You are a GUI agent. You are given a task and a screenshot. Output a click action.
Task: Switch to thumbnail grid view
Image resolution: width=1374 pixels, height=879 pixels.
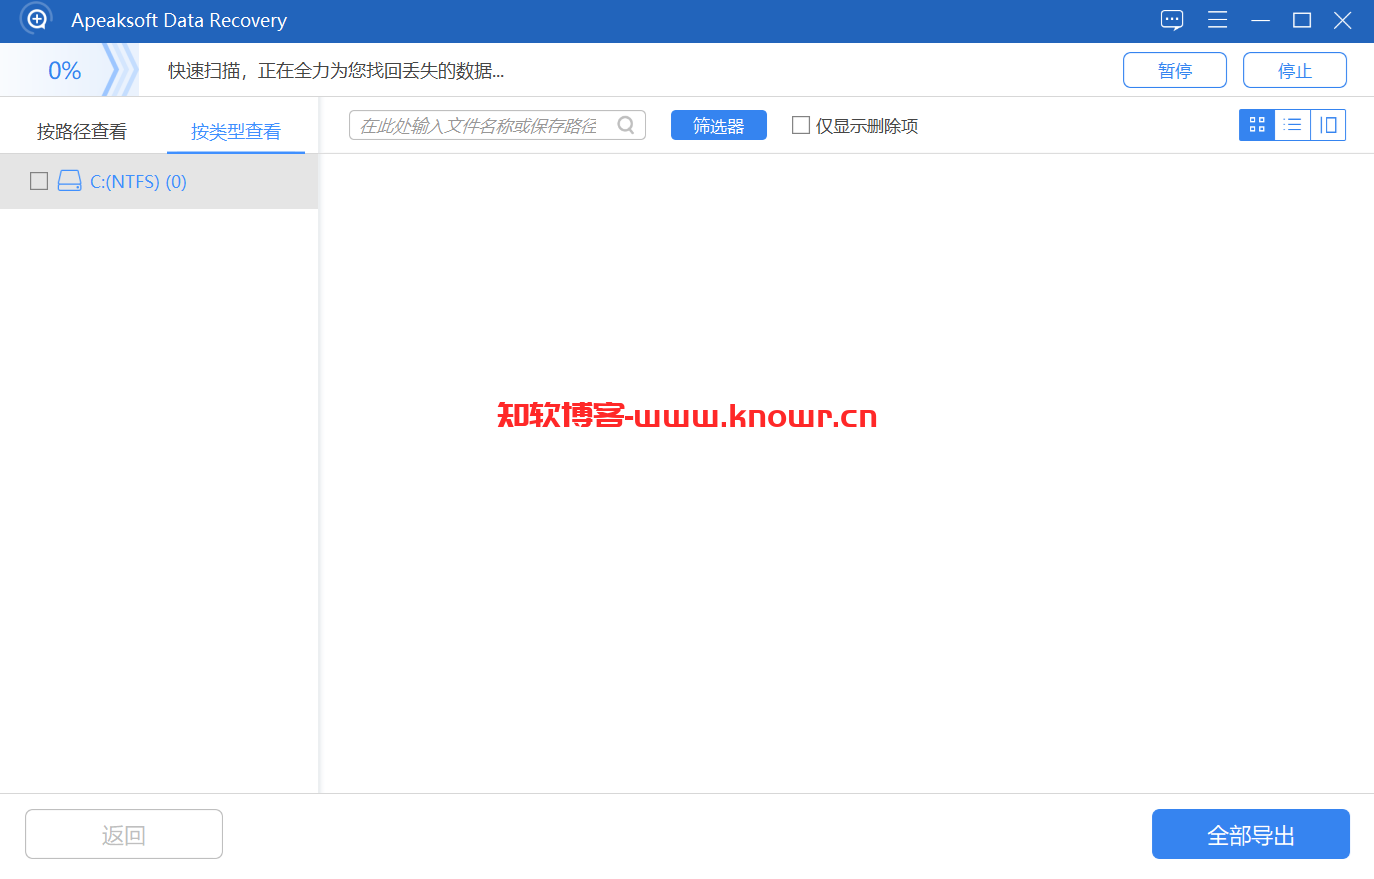pyautogui.click(x=1257, y=125)
